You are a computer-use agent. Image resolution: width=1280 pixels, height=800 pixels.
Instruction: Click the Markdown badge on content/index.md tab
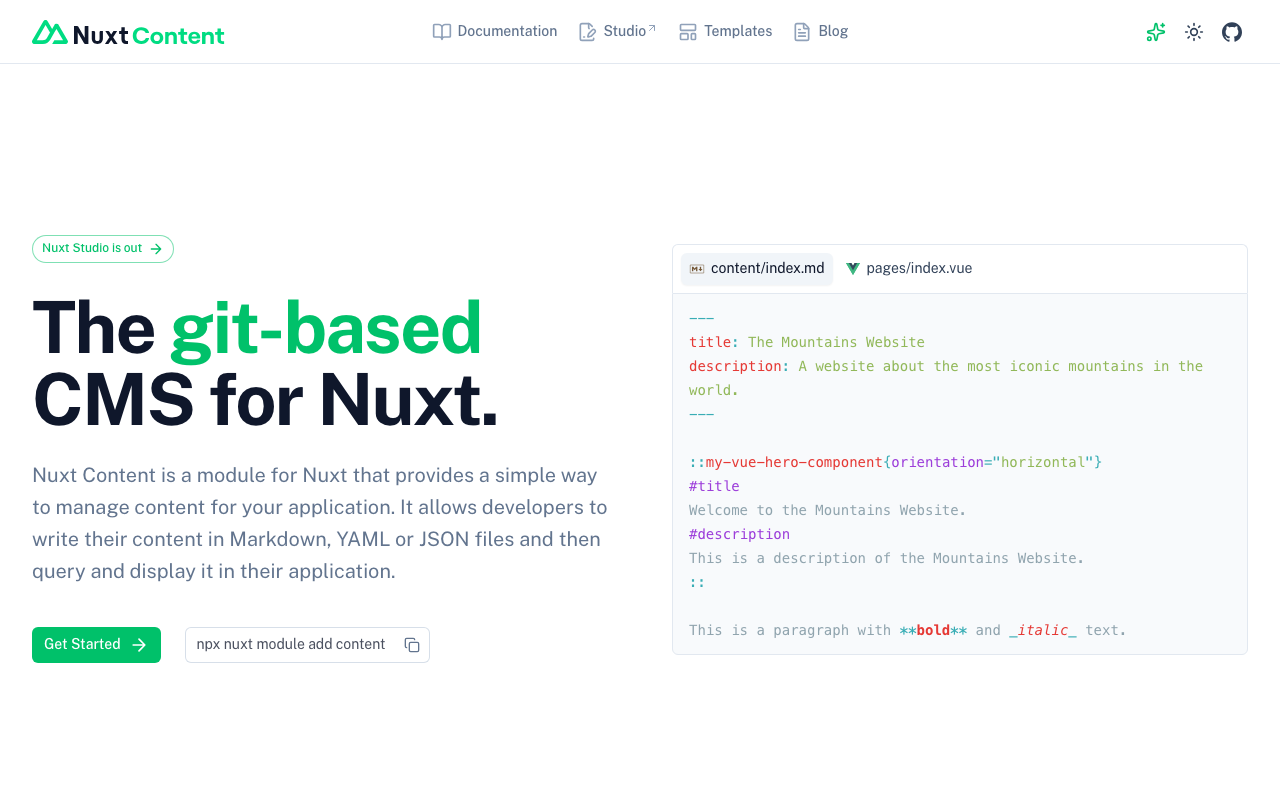point(696,268)
